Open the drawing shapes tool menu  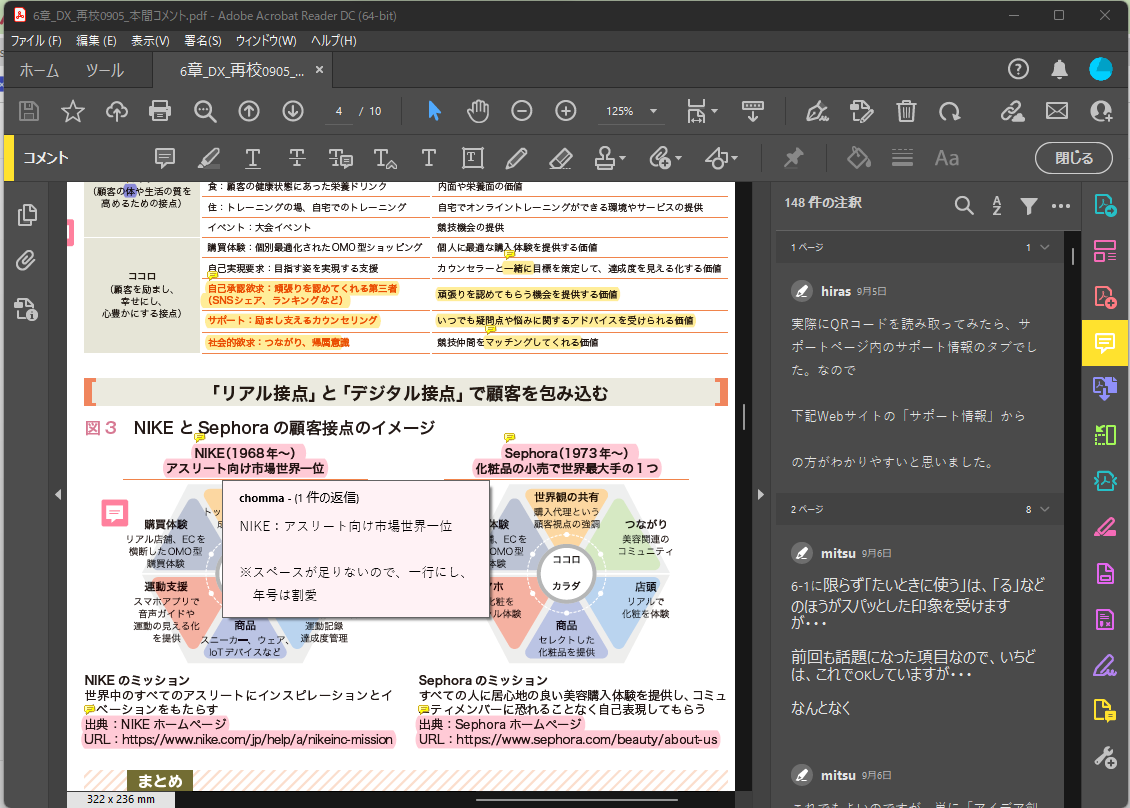click(x=721, y=158)
